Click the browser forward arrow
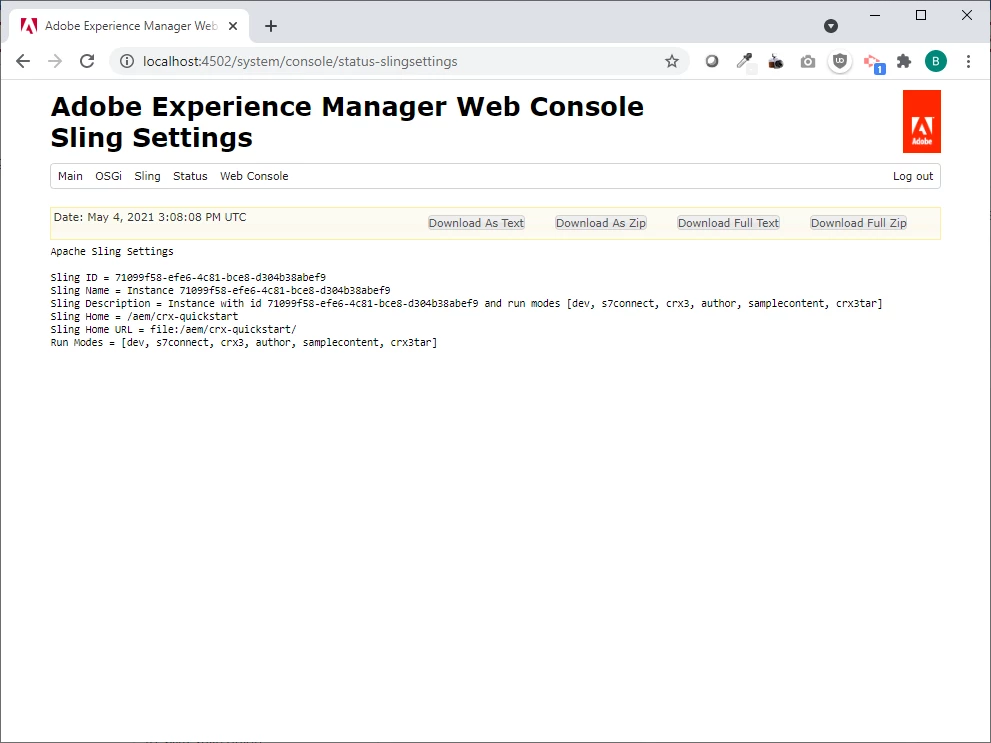This screenshot has width=991, height=743. point(55,61)
